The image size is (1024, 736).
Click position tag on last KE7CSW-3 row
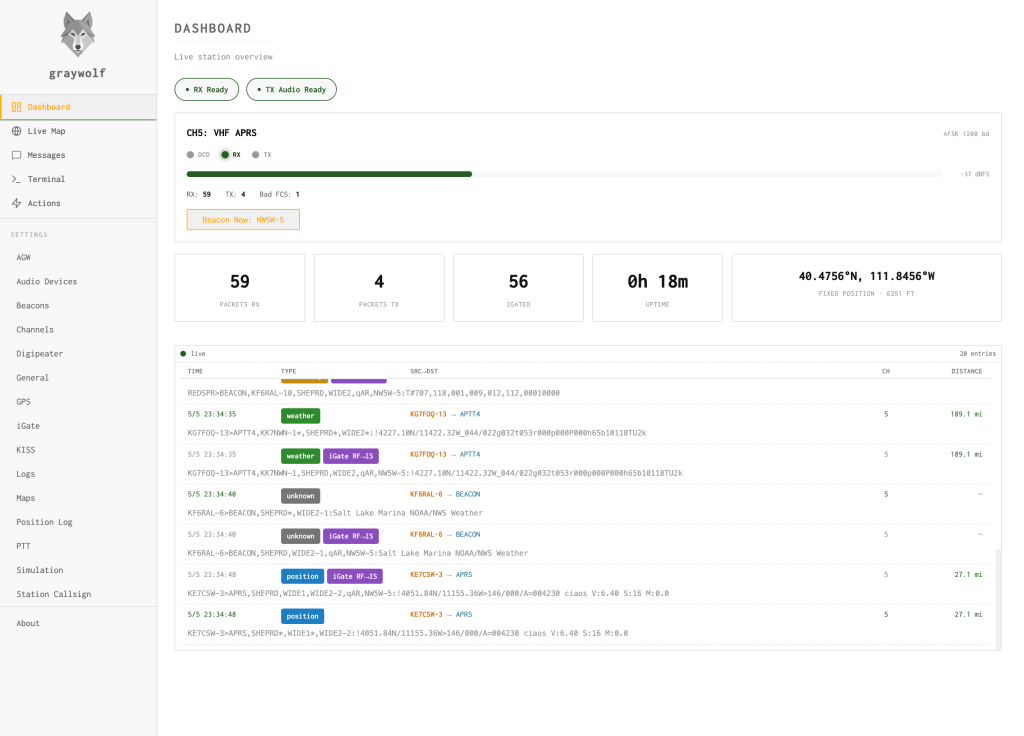pos(302,616)
